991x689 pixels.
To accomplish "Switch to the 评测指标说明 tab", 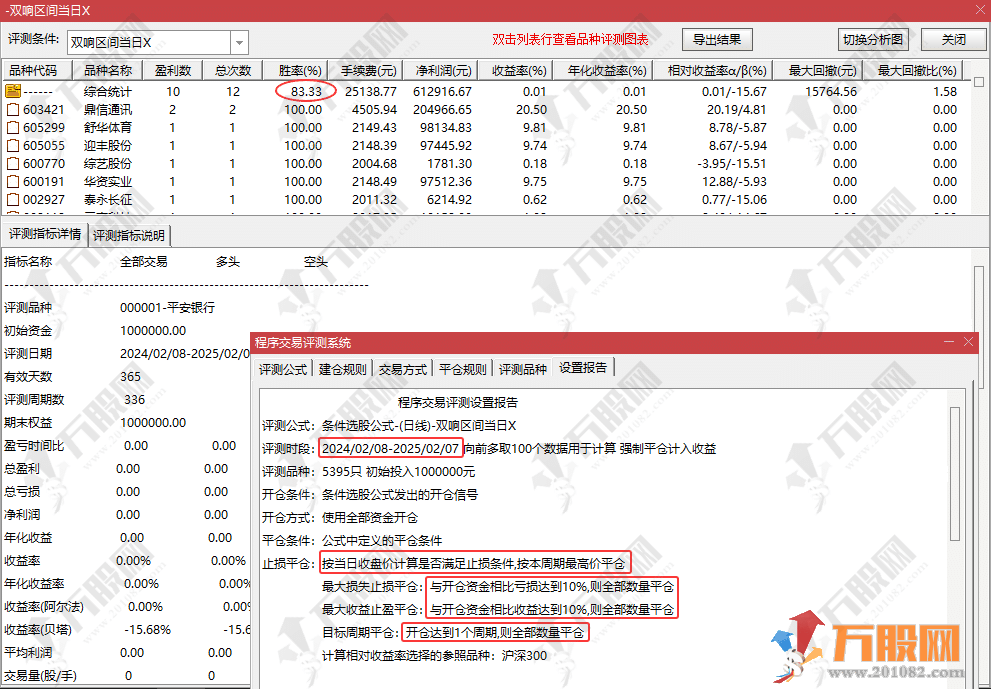I will point(129,235).
